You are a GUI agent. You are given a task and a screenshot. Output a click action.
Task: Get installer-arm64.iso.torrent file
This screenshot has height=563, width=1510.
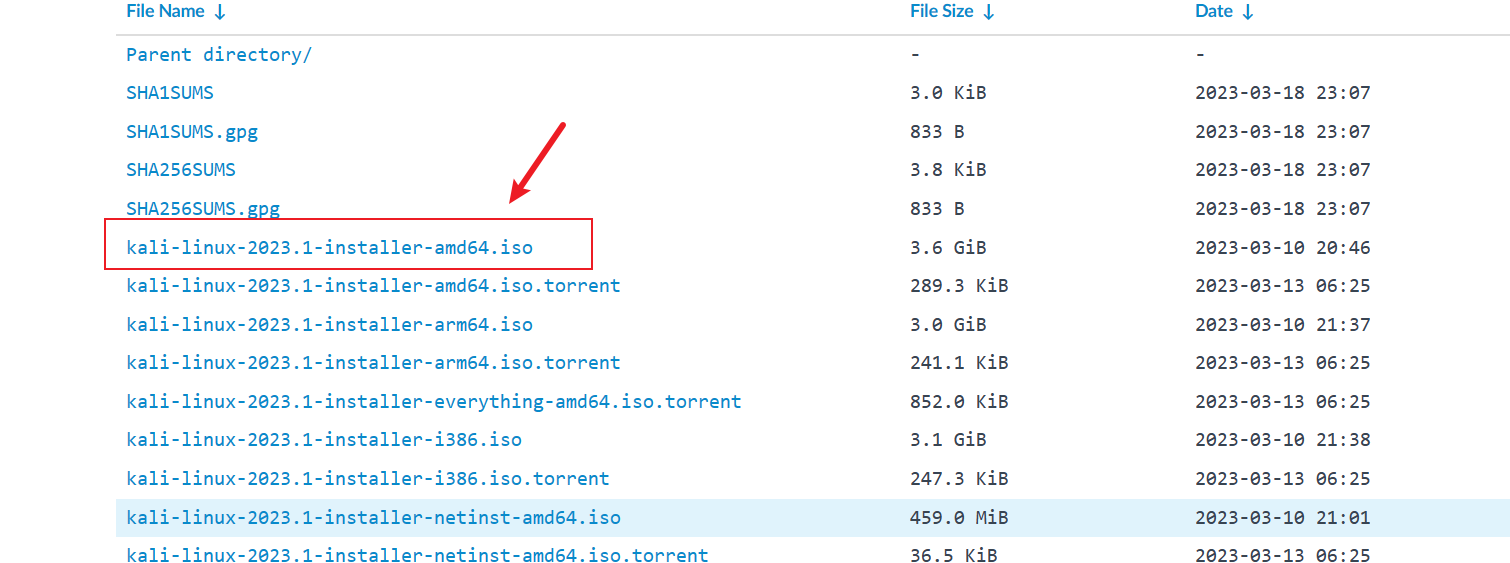[373, 363]
